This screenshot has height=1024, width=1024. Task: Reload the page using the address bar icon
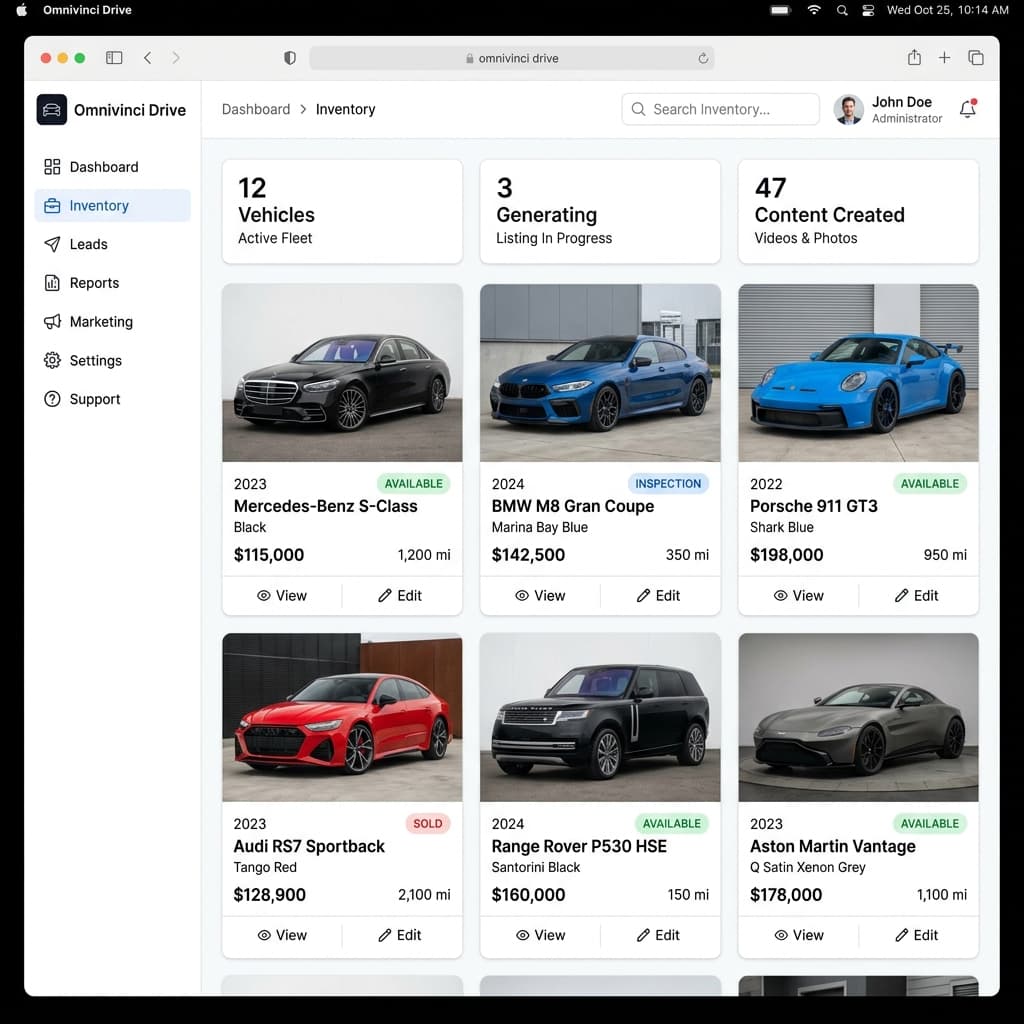[703, 58]
